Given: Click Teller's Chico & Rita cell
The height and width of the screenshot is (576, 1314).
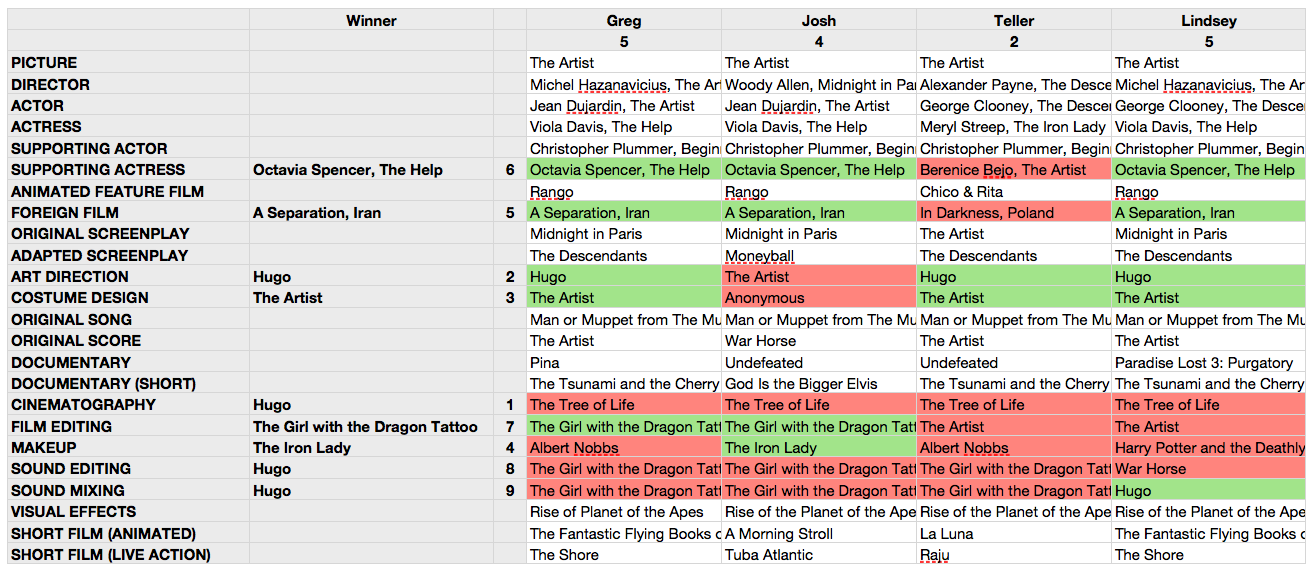Looking at the screenshot, I should [1014, 192].
